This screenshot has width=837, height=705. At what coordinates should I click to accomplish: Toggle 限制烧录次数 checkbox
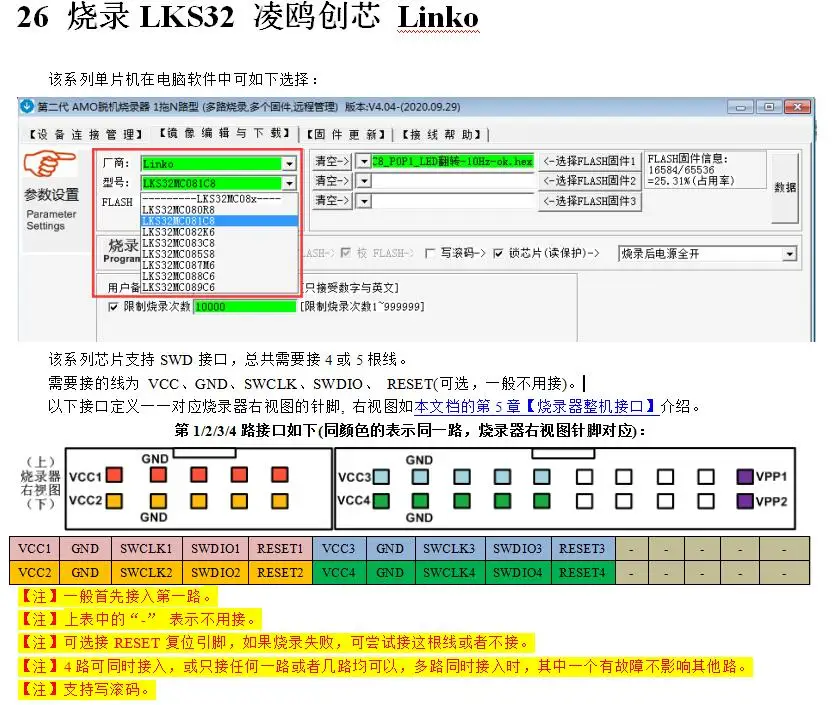113,307
